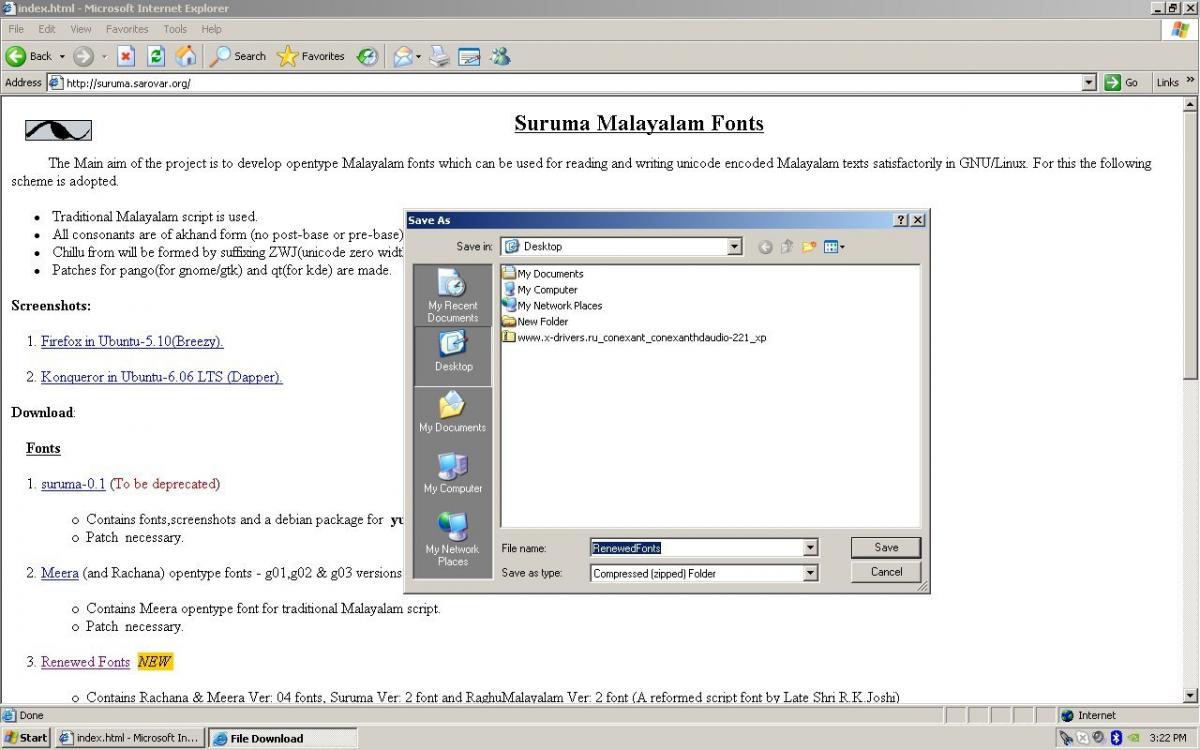
Task: Open the File menu
Action: [x=16, y=29]
